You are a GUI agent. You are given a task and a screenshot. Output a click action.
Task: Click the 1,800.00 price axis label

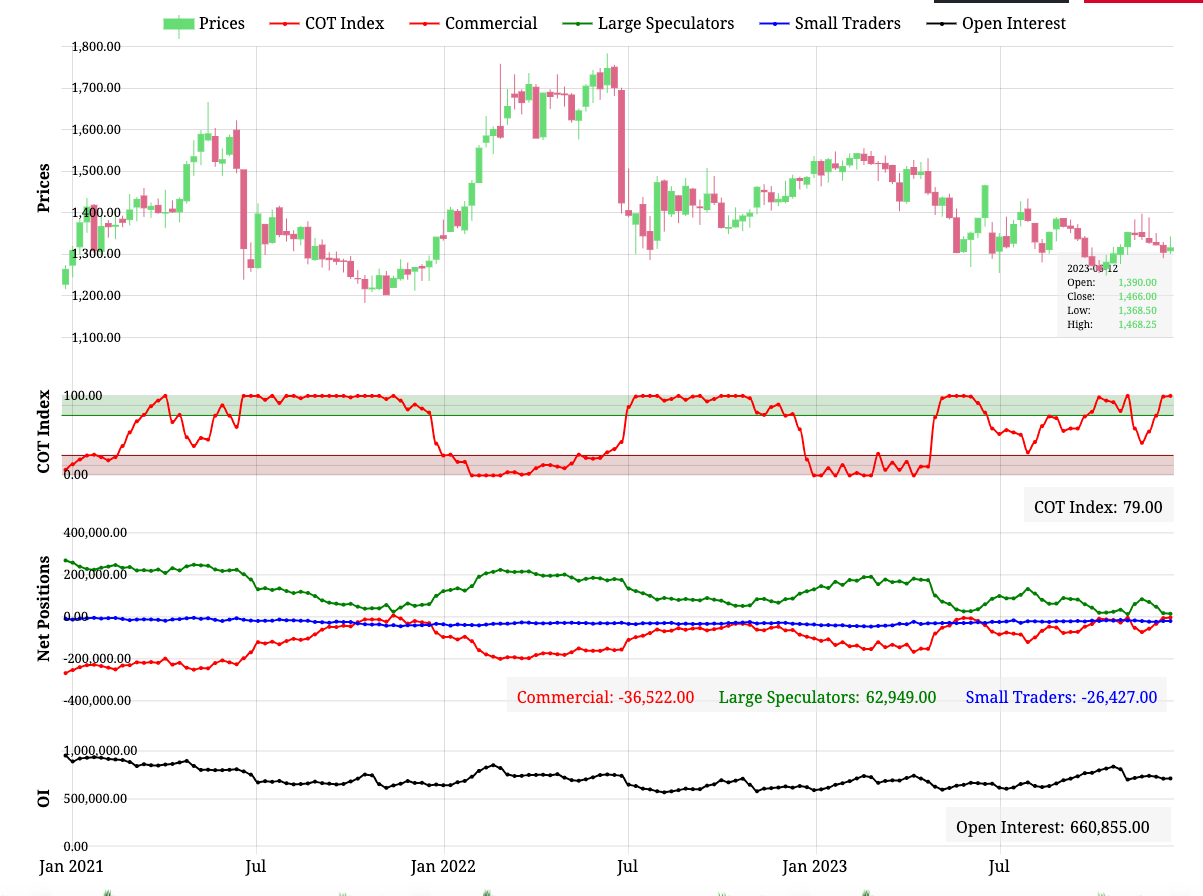pos(96,46)
